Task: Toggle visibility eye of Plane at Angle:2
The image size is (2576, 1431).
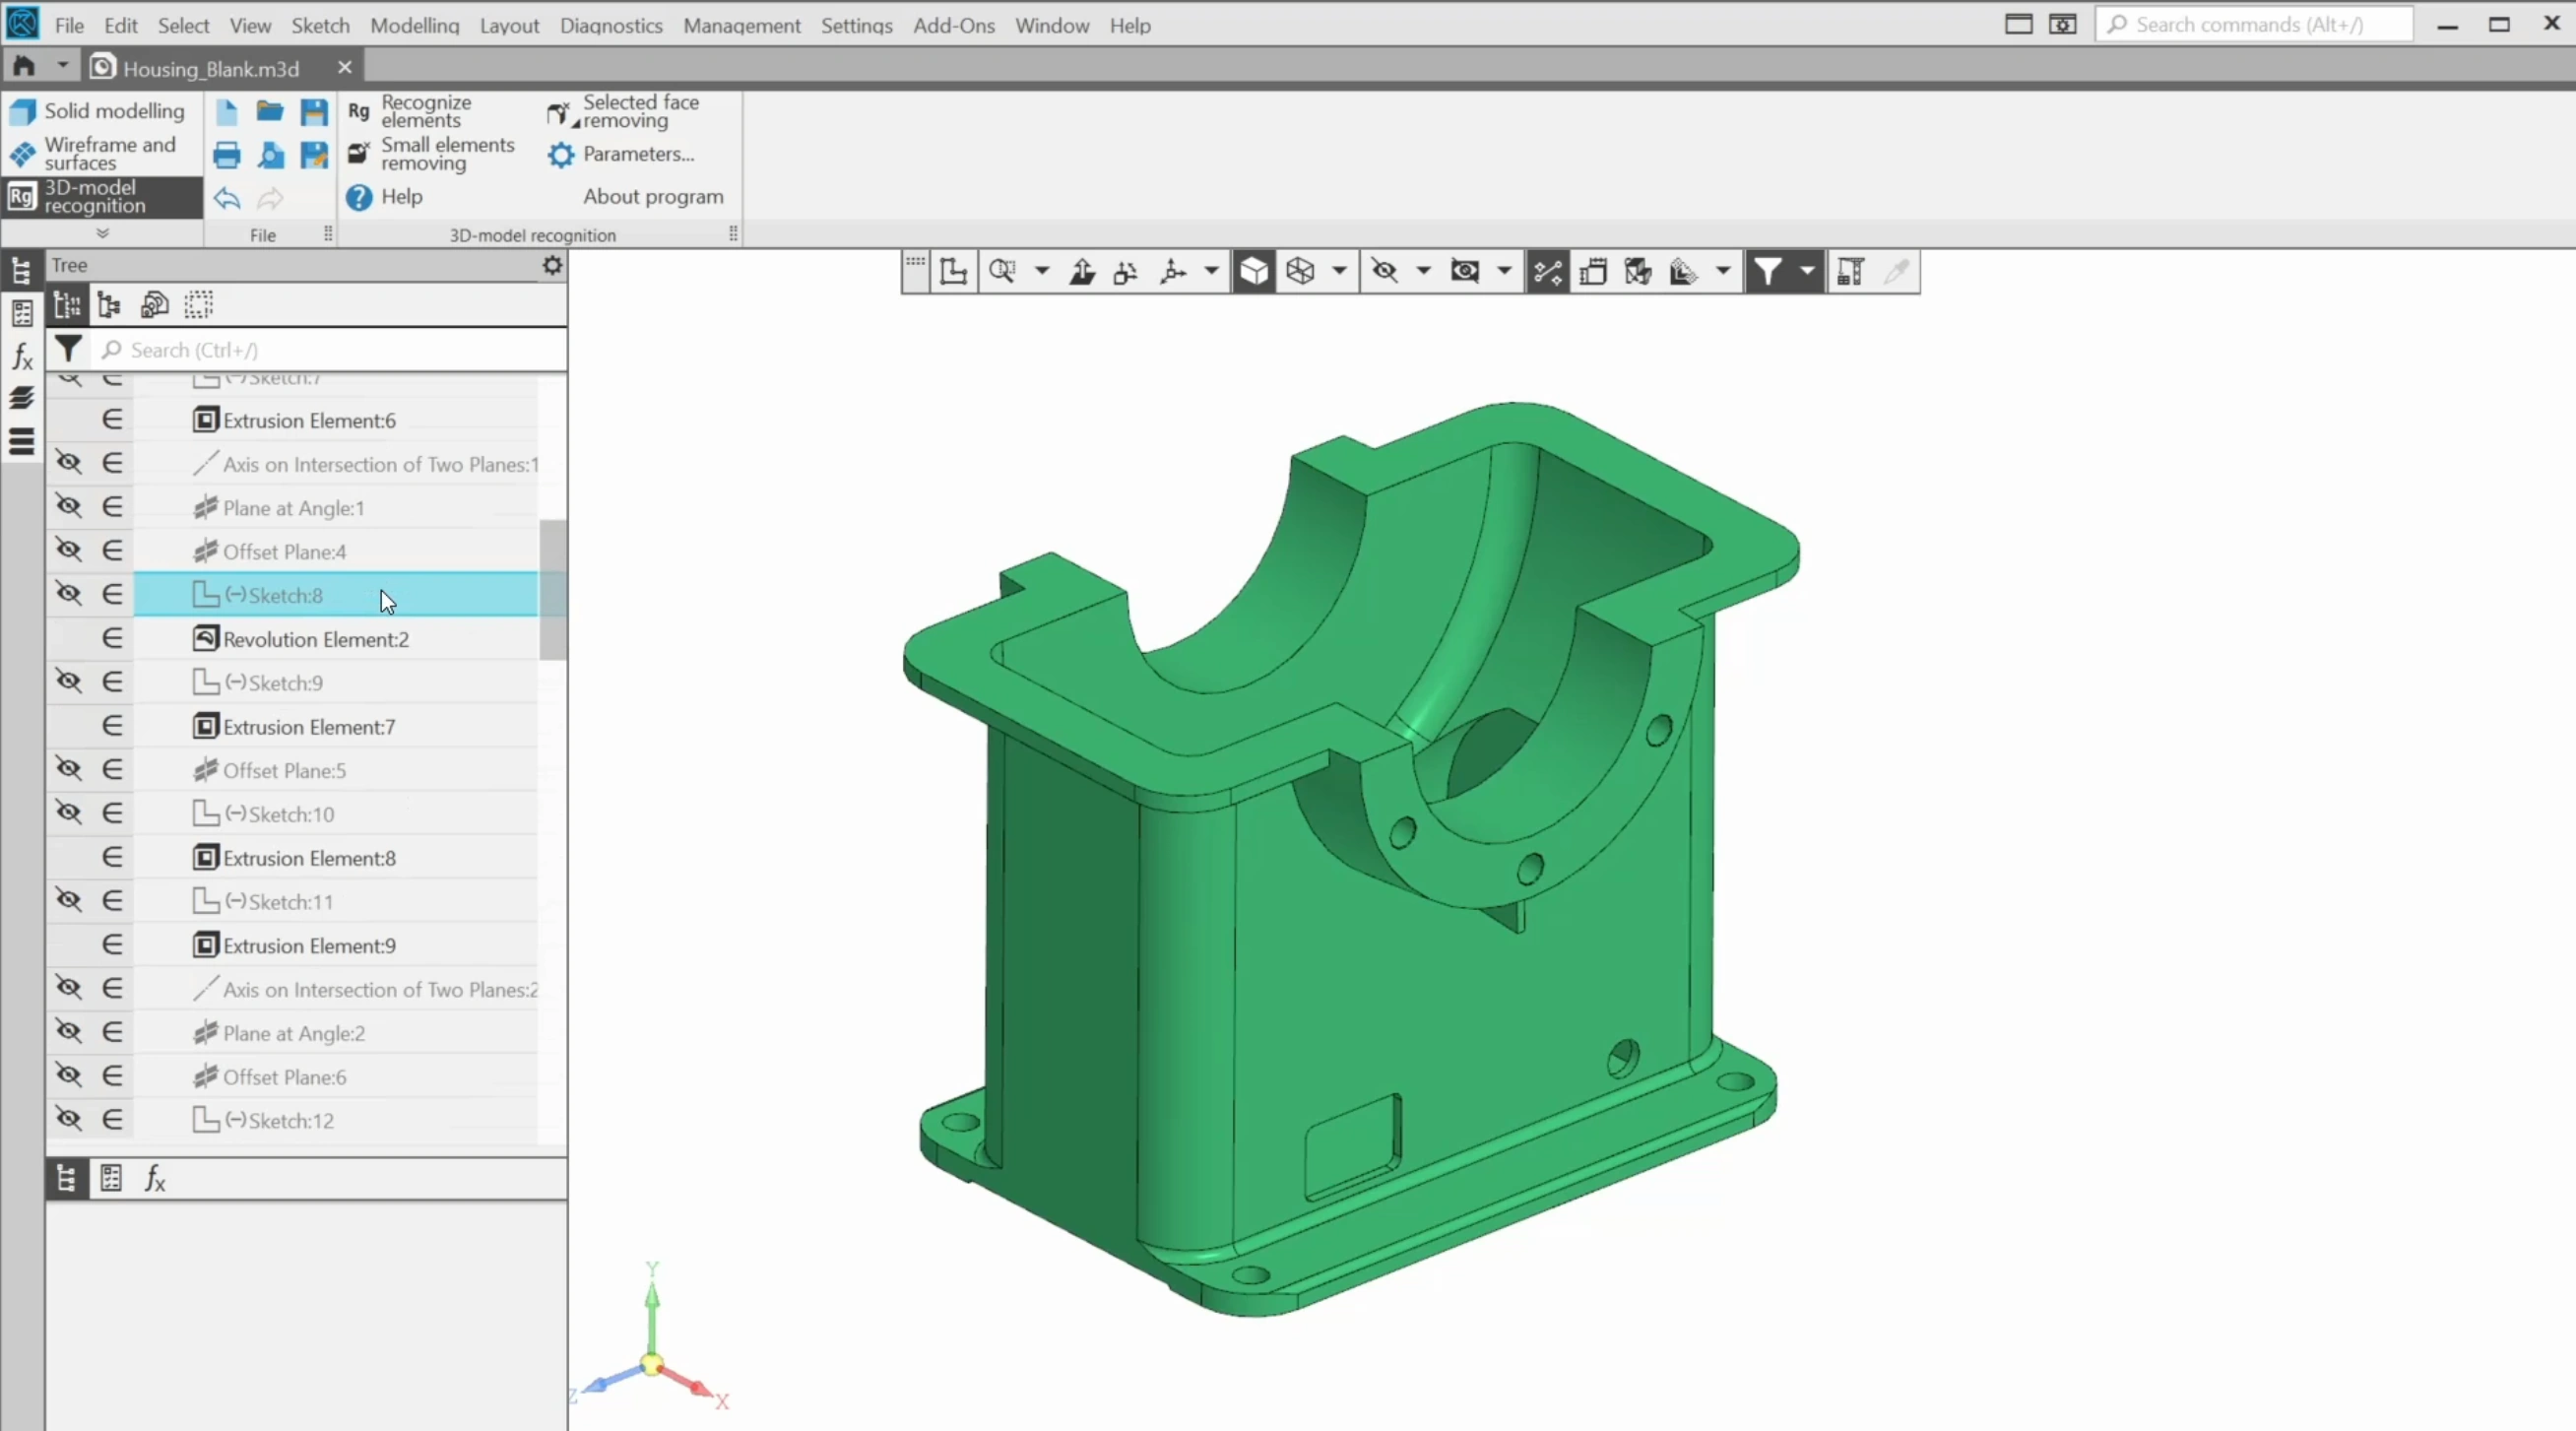Action: coord(68,1032)
